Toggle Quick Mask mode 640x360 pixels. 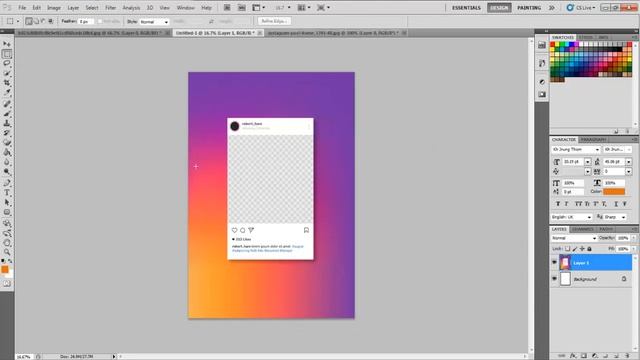(7, 283)
